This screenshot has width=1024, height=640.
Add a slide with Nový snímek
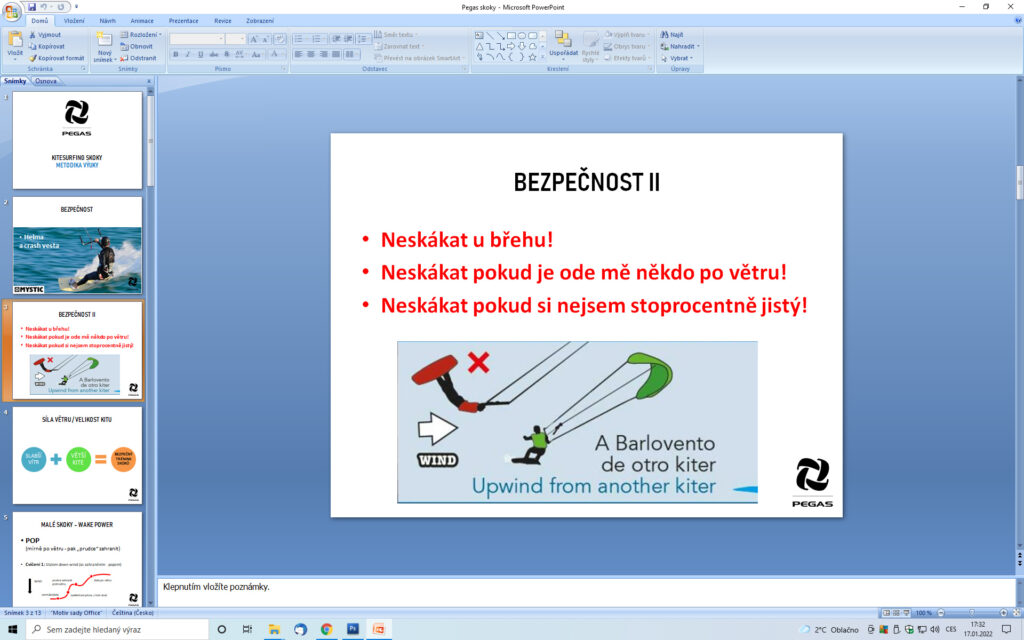104,47
